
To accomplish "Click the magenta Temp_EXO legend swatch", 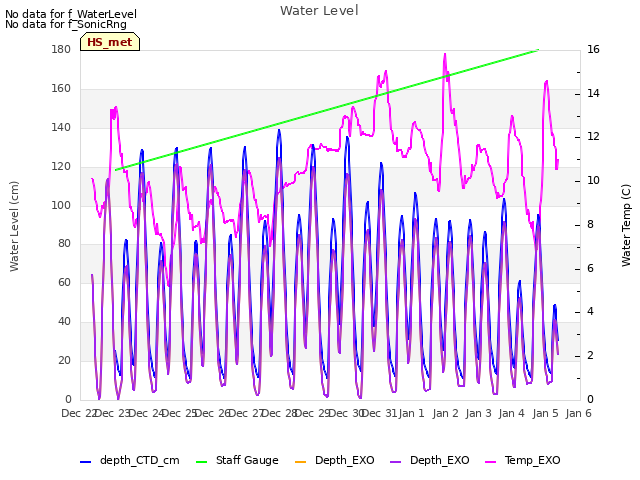I will coord(490,462).
